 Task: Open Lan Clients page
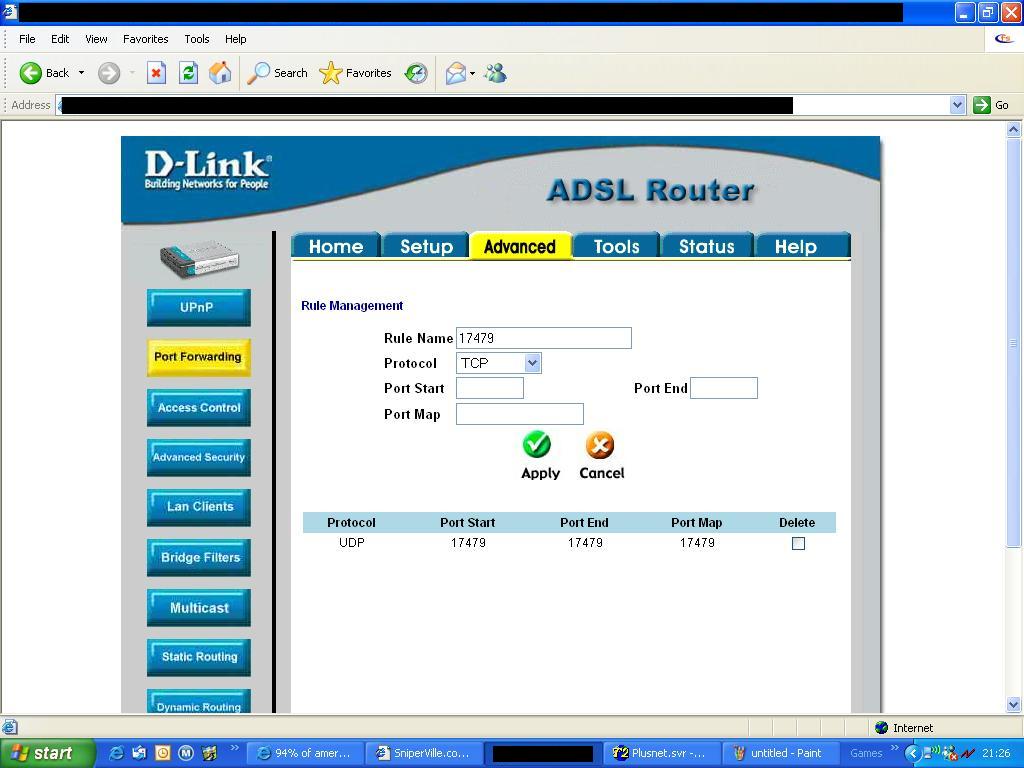point(199,507)
